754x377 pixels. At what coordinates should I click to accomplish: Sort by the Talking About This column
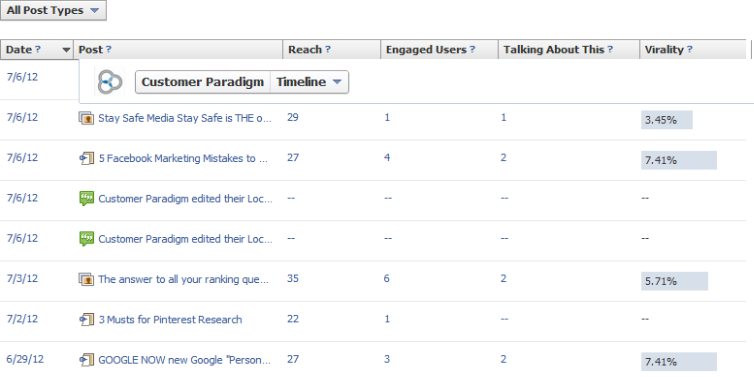click(x=568, y=50)
